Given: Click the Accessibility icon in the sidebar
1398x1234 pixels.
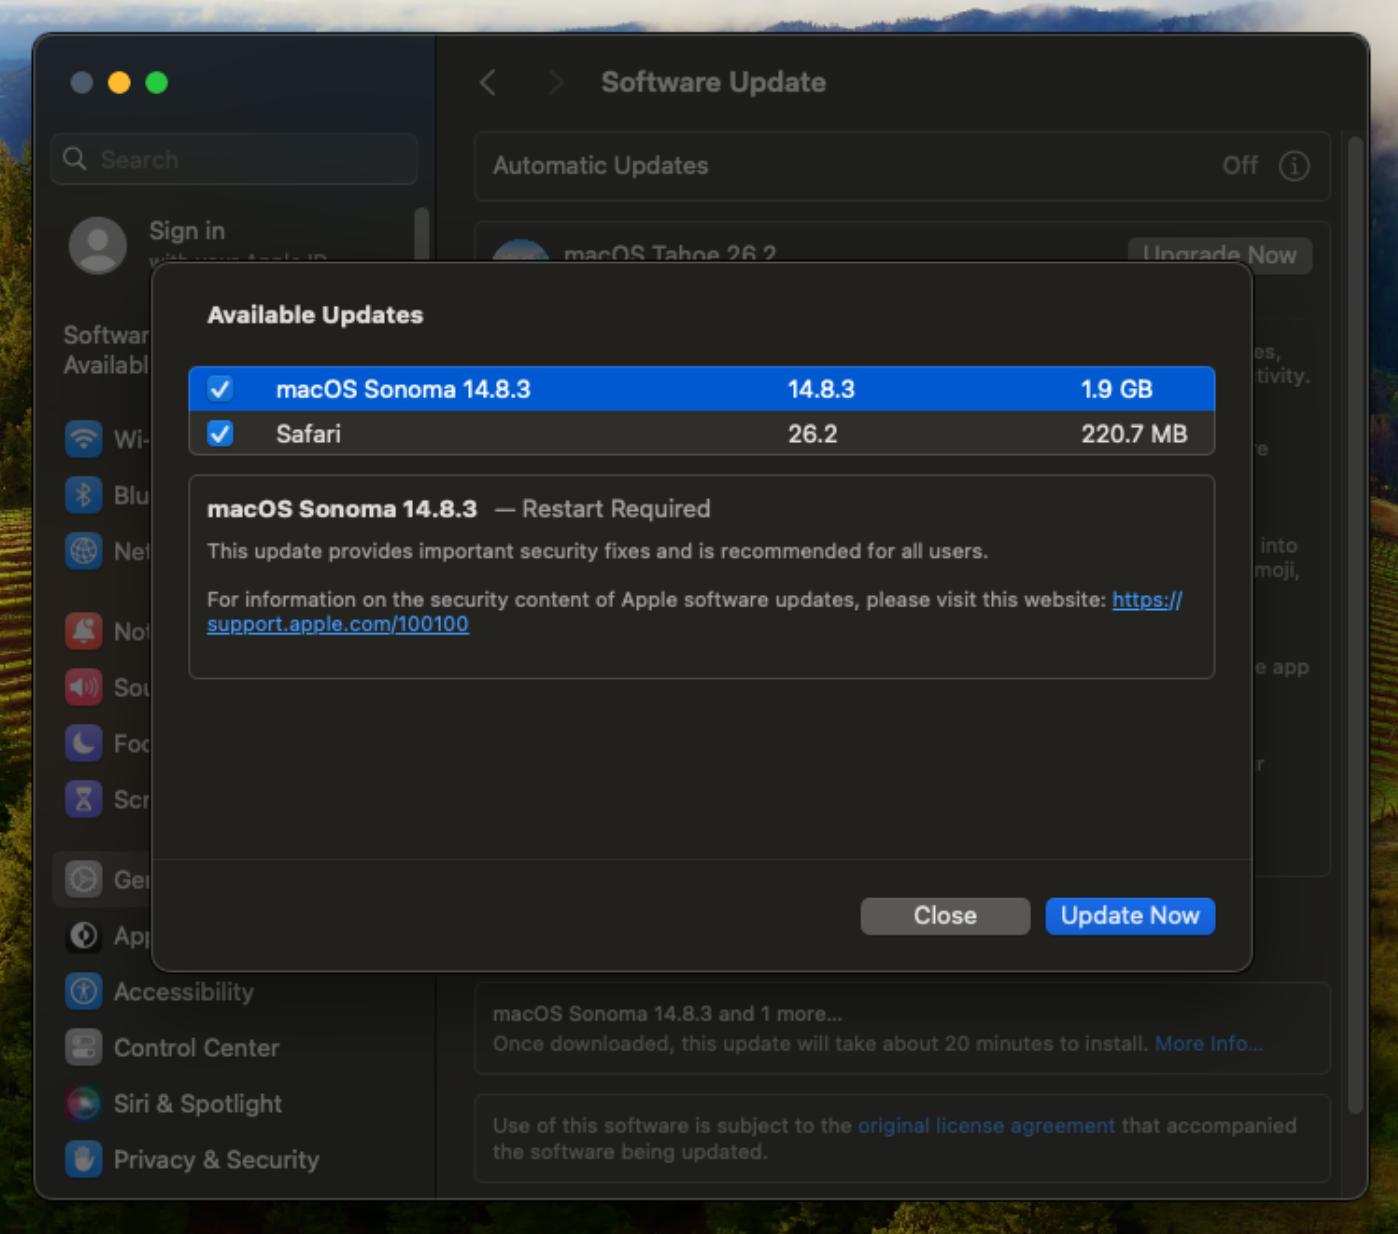Looking at the screenshot, I should pyautogui.click(x=84, y=991).
